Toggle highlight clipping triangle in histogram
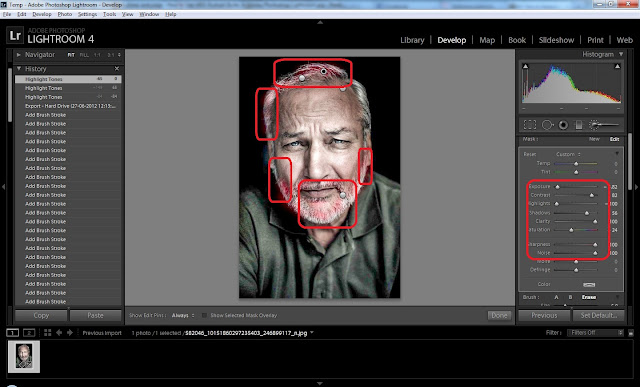 pyautogui.click(x=617, y=66)
